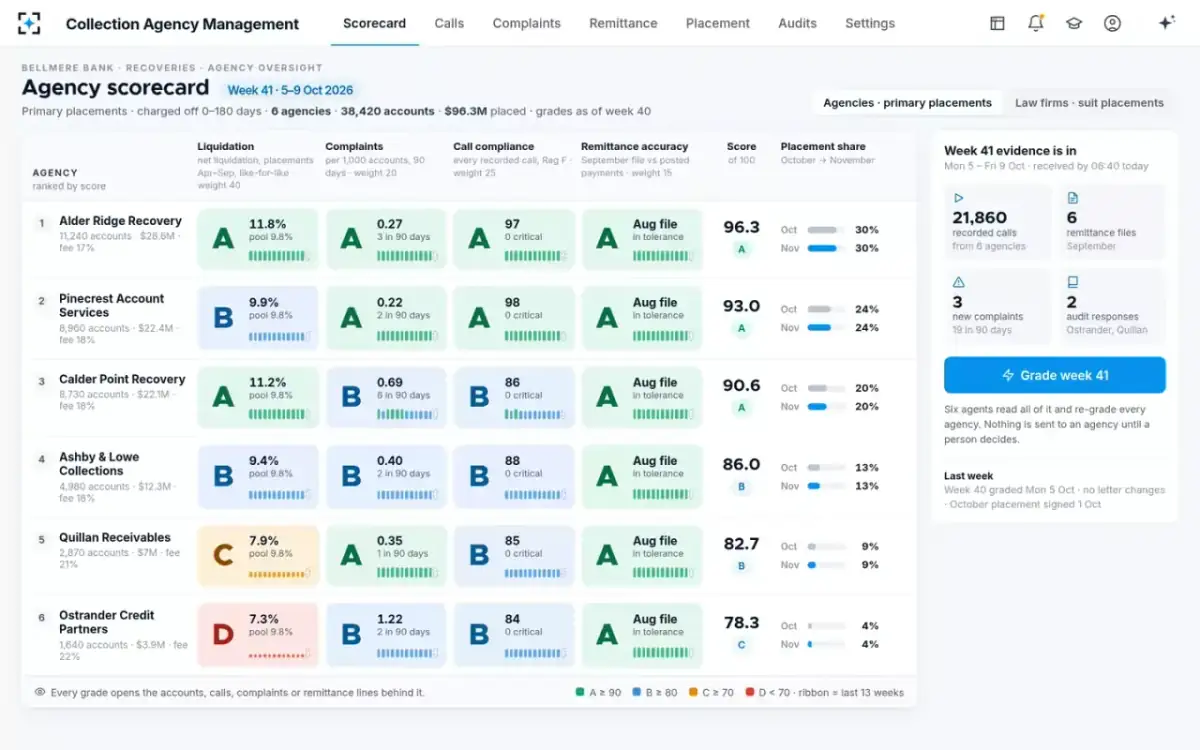This screenshot has width=1200, height=750.
Task: Click the Remittance accuracy column header
Action: click(635, 146)
